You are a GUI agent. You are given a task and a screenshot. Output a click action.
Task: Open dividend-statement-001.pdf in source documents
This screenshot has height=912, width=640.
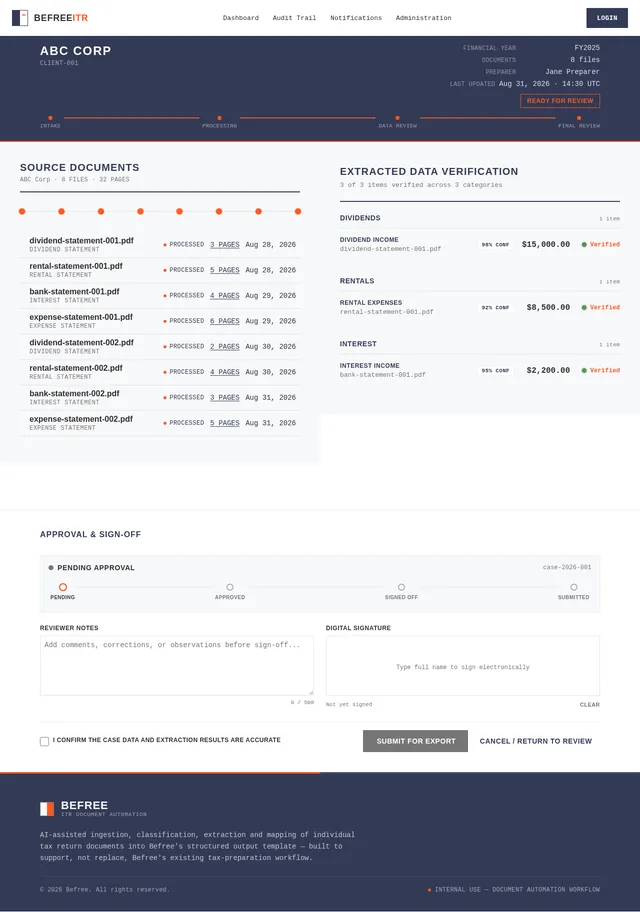coord(81,240)
